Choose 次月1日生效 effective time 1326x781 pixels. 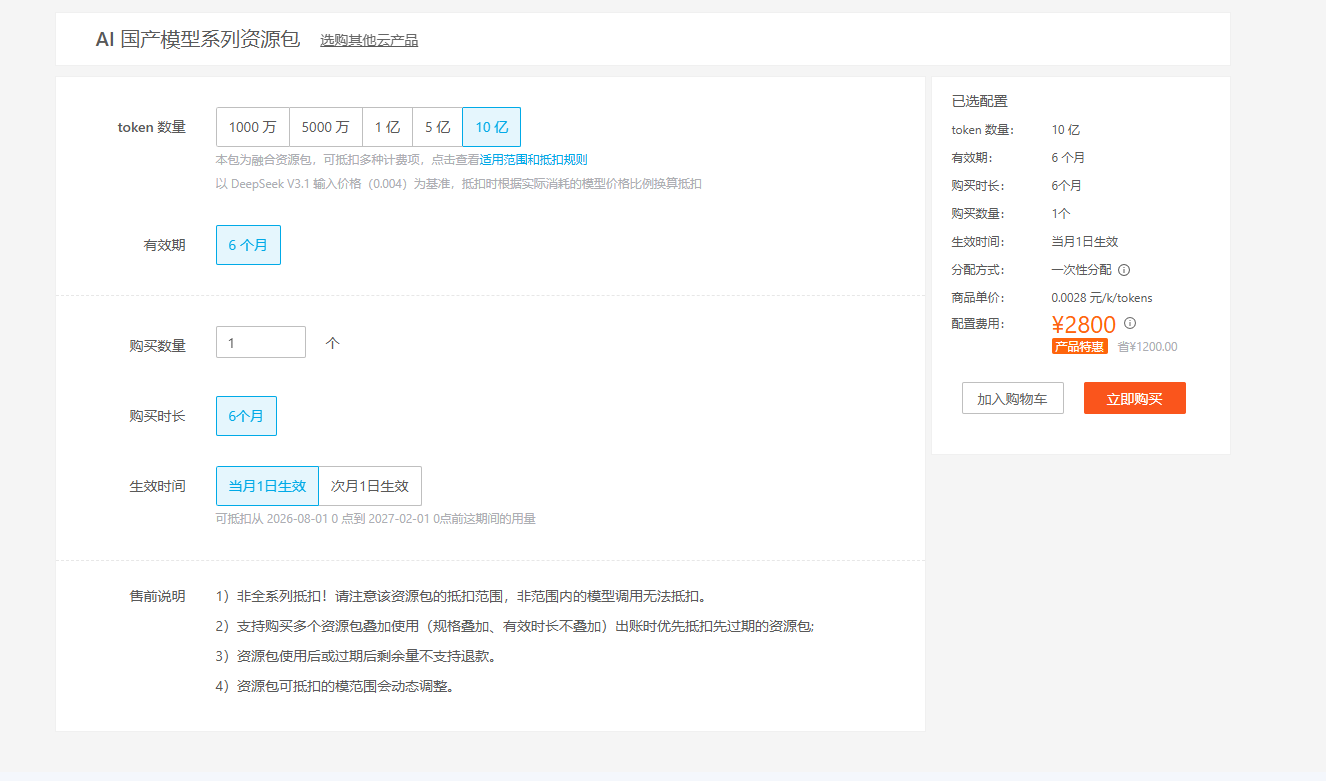pyautogui.click(x=370, y=486)
